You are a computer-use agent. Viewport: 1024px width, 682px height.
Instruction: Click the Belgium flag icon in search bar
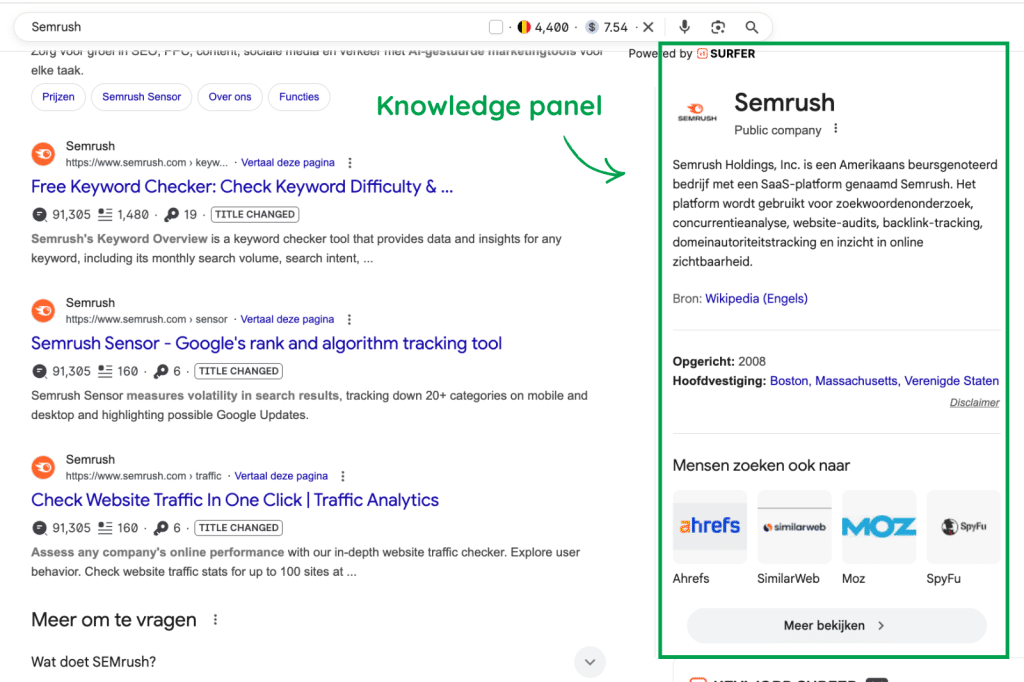[524, 27]
